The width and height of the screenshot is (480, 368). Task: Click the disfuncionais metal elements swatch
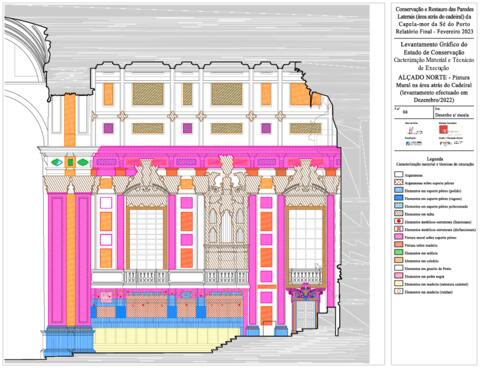click(x=399, y=229)
